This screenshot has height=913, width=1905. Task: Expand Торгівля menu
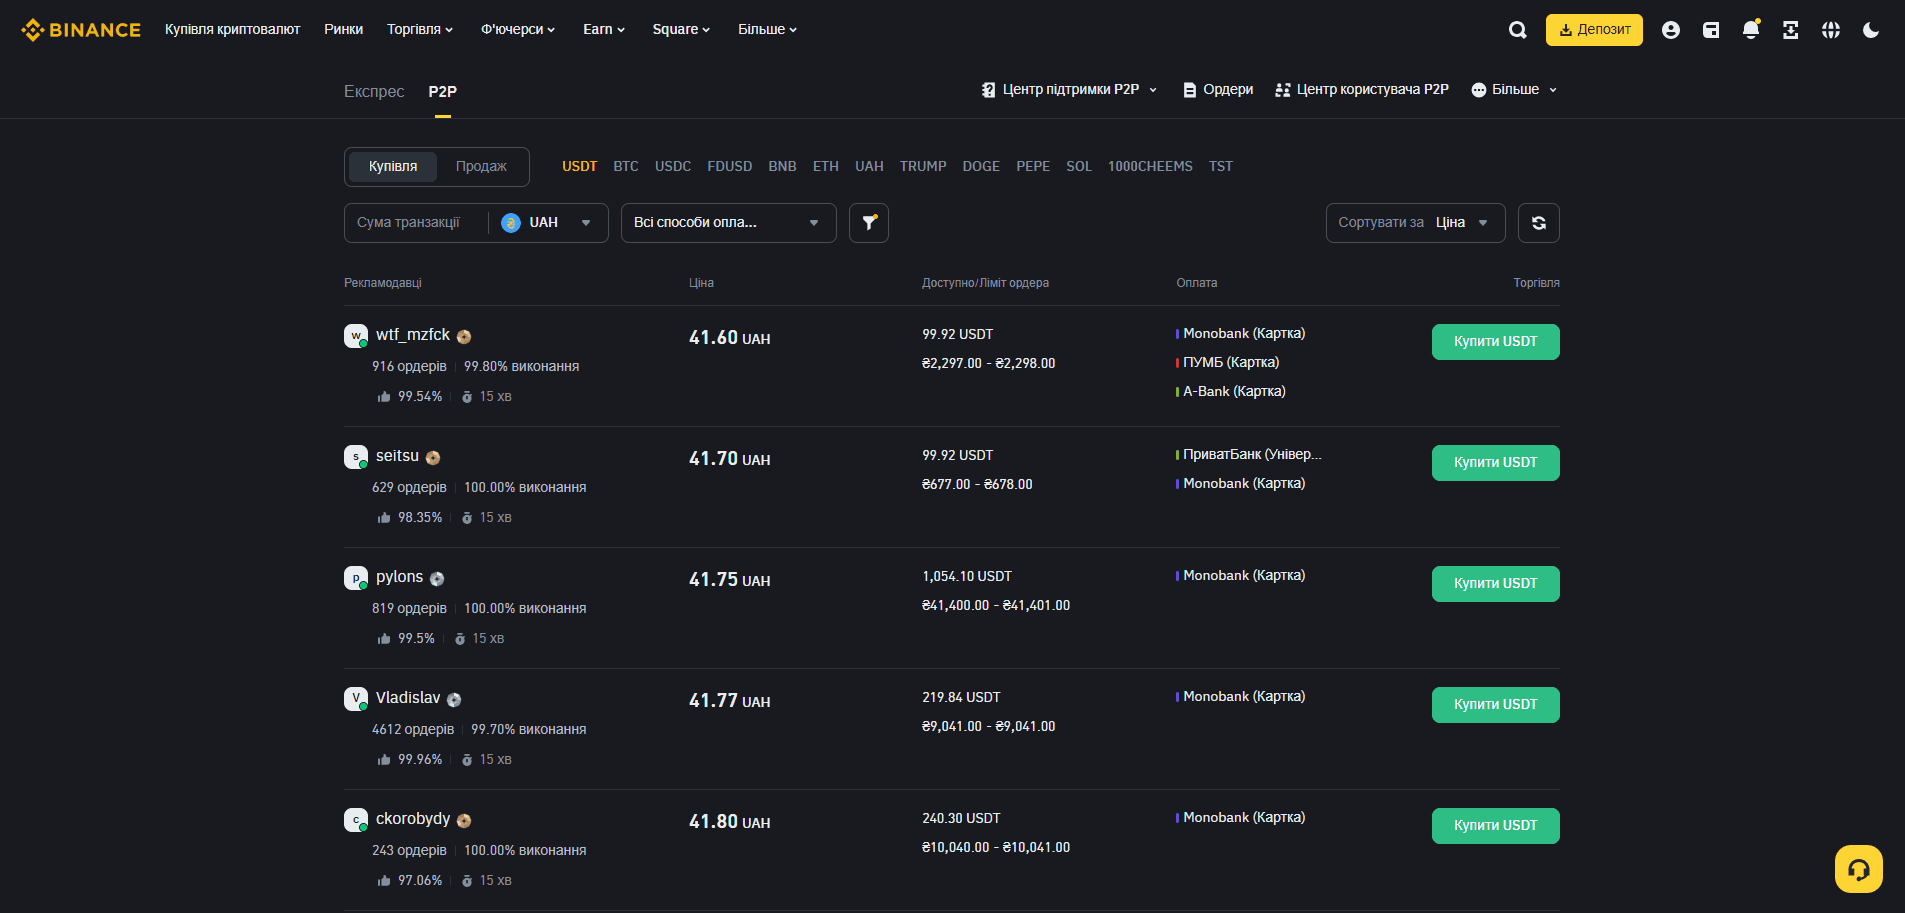point(420,30)
